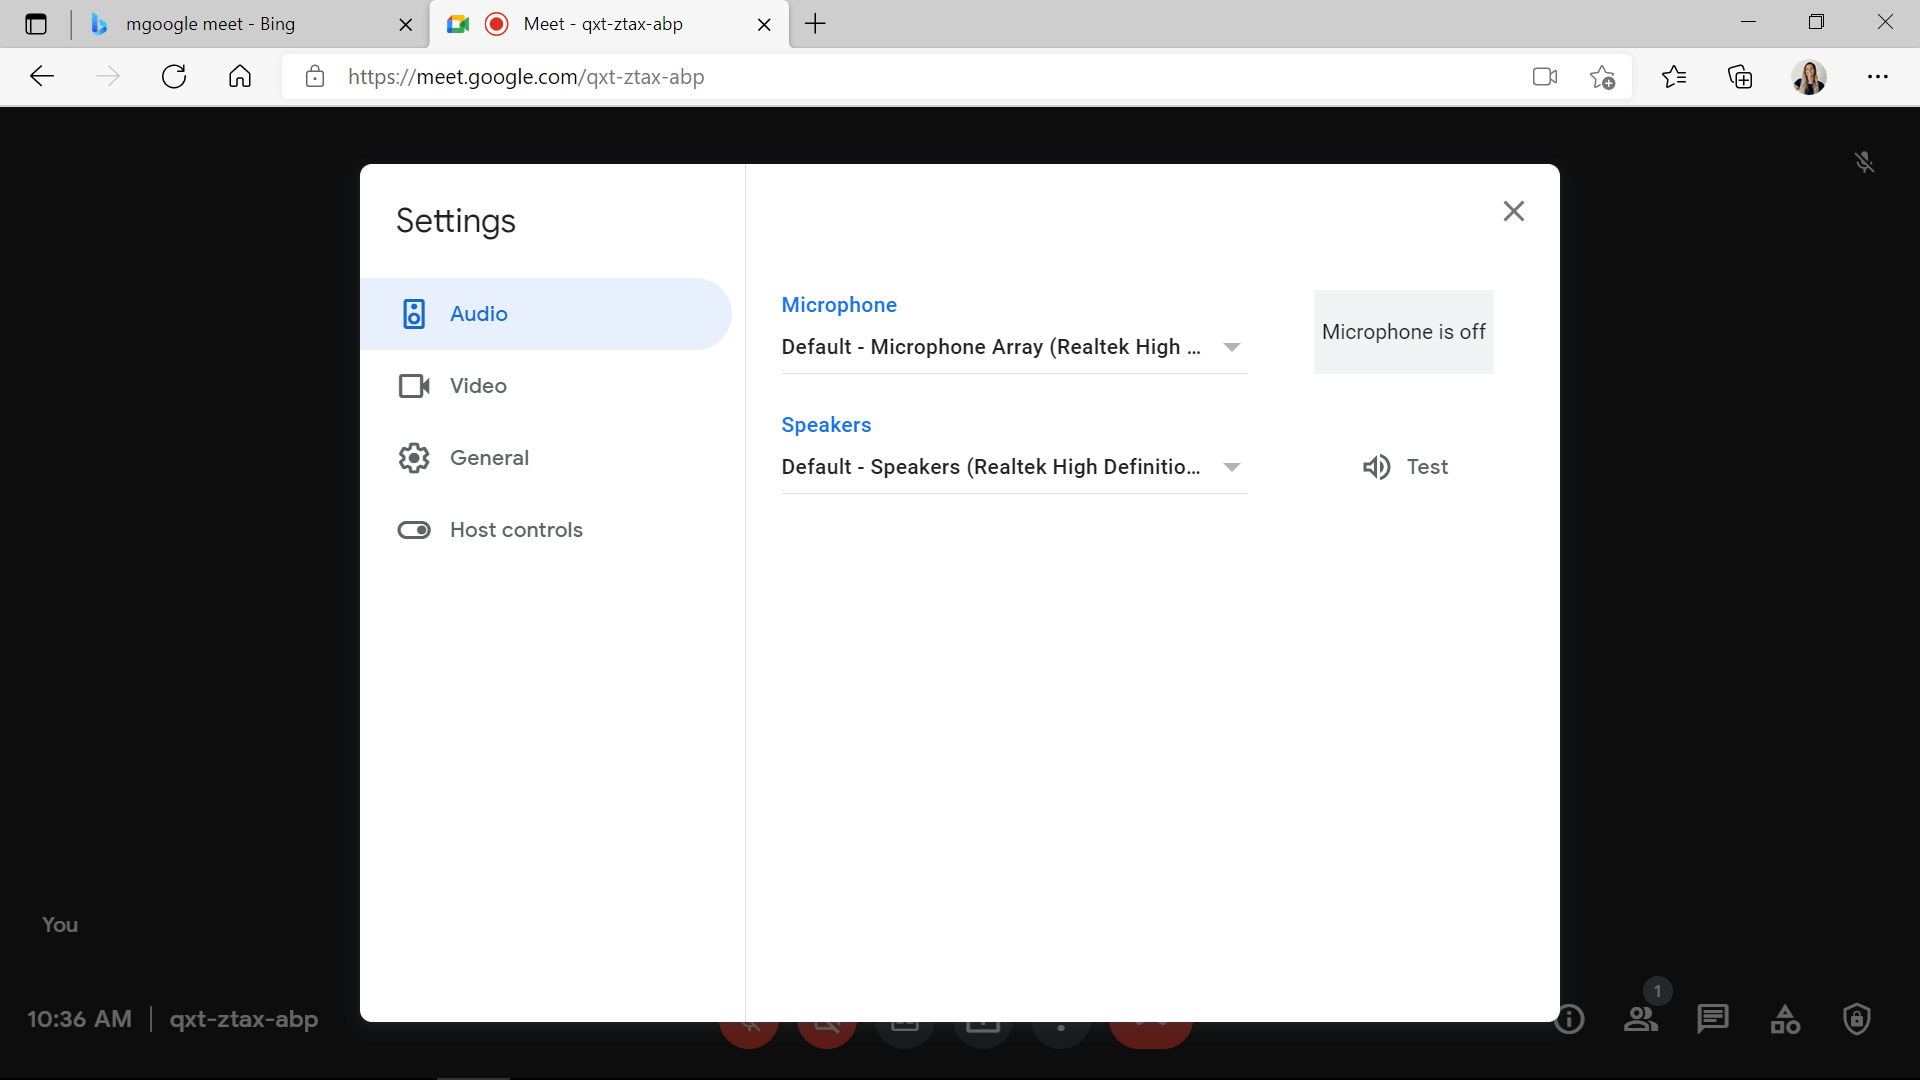Open the General settings panel
Image resolution: width=1920 pixels, height=1080 pixels.
(x=489, y=458)
